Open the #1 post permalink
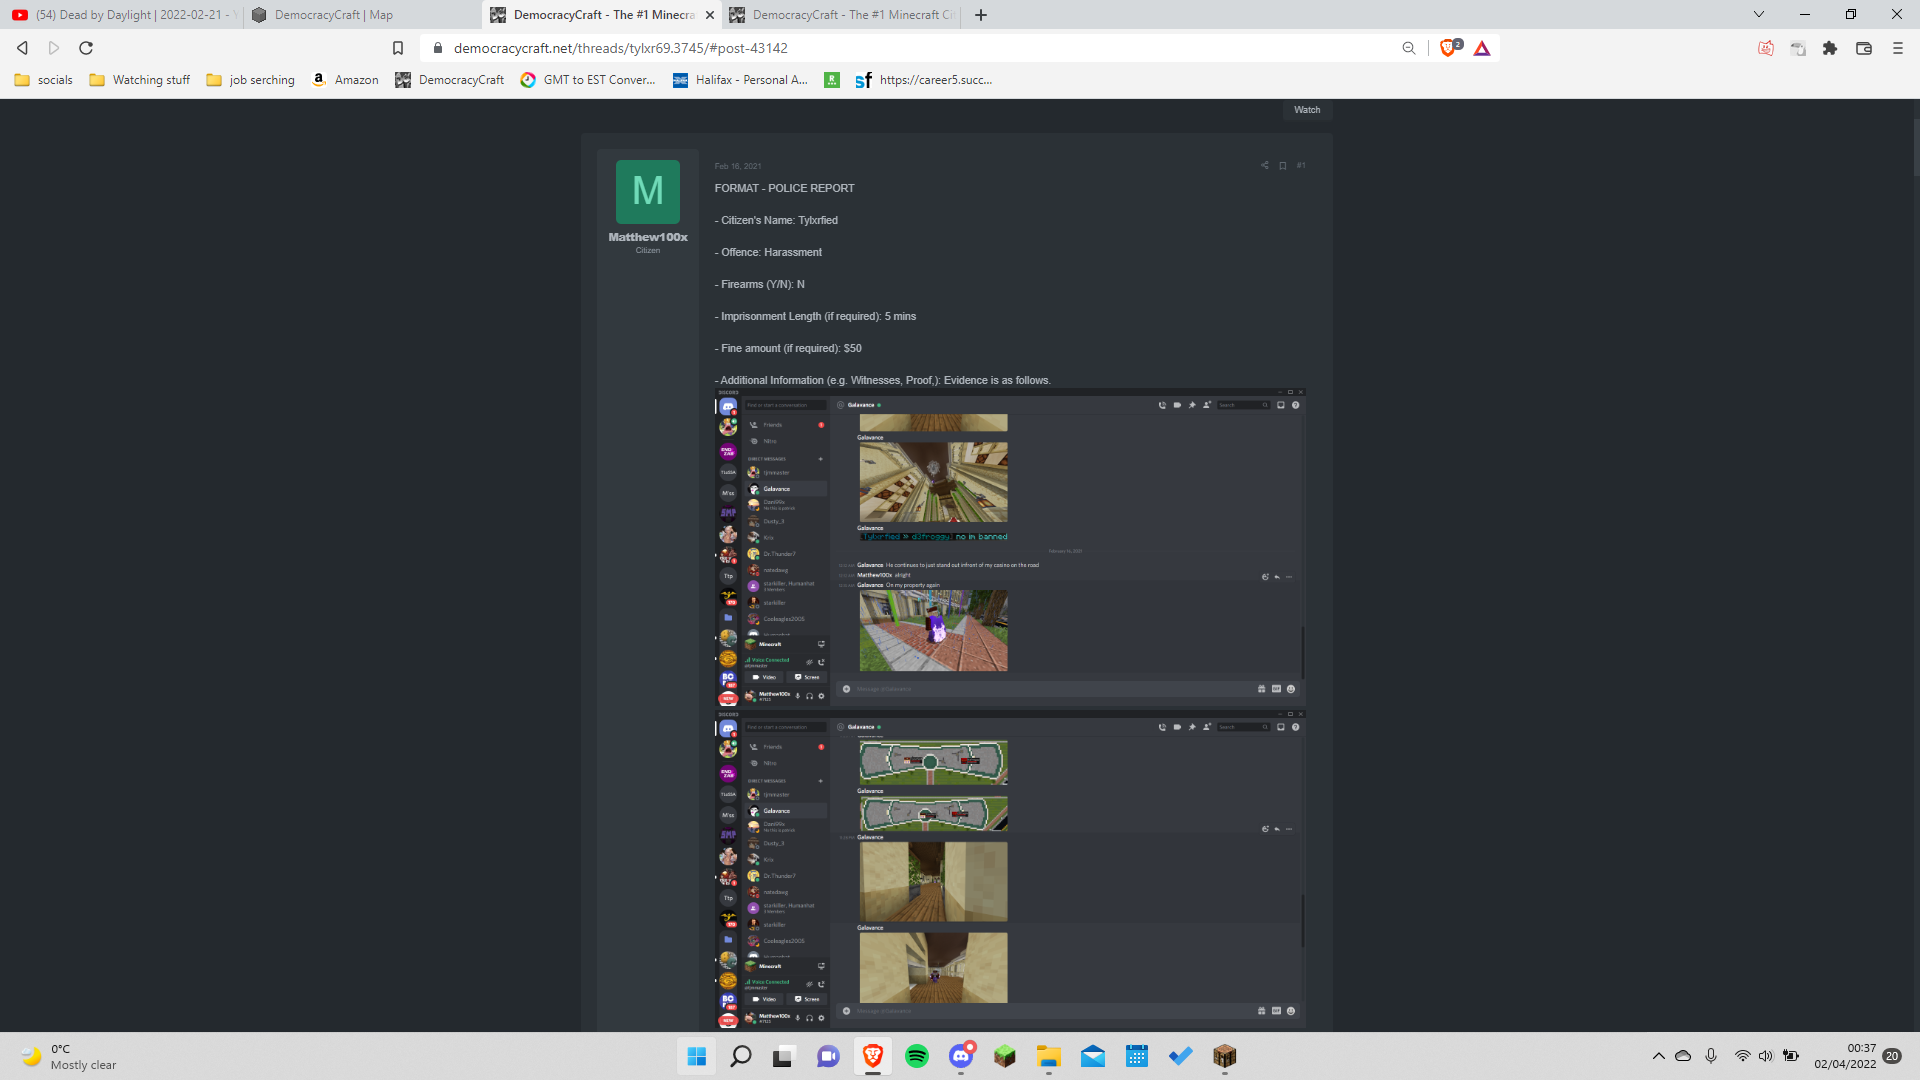 [1301, 166]
